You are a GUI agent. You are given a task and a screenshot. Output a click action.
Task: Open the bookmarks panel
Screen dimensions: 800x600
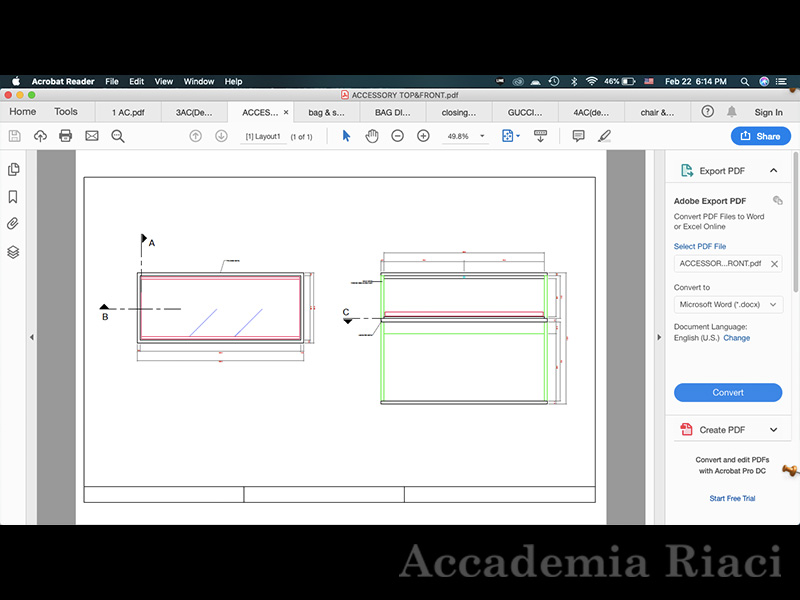[13, 197]
